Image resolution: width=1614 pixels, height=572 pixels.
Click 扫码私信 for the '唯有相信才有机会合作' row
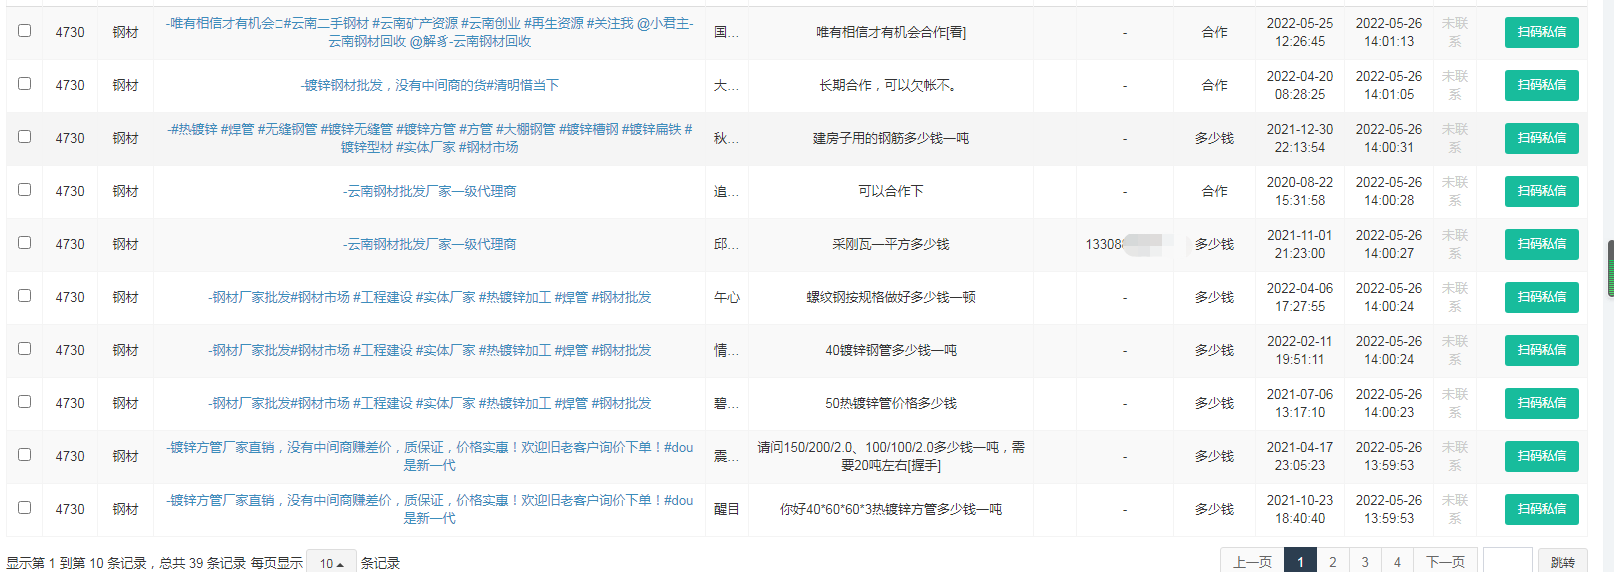point(1541,32)
